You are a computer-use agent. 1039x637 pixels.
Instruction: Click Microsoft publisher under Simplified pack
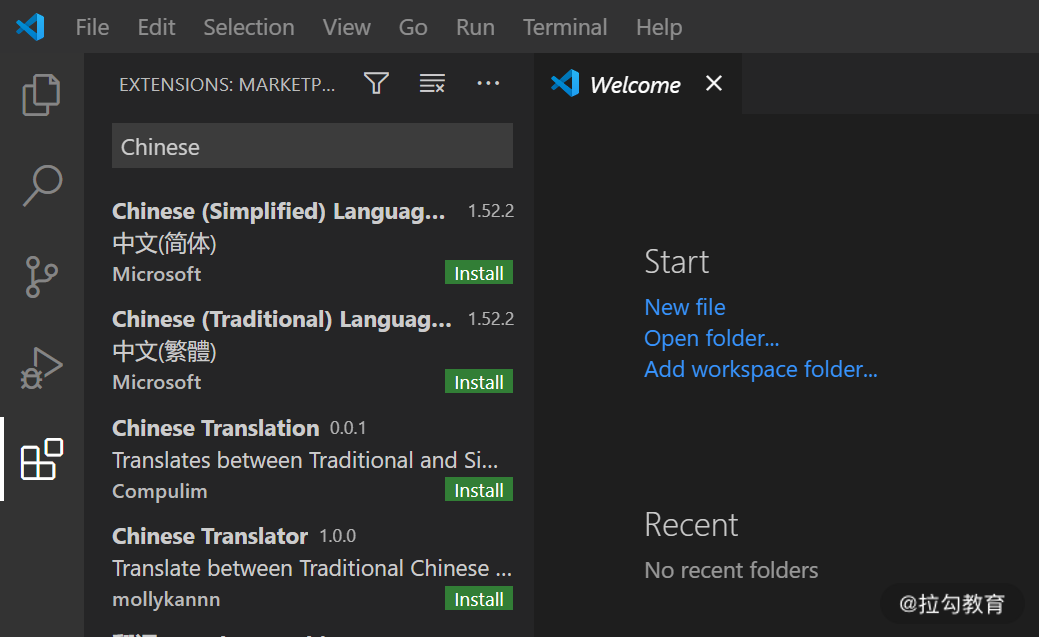point(156,274)
